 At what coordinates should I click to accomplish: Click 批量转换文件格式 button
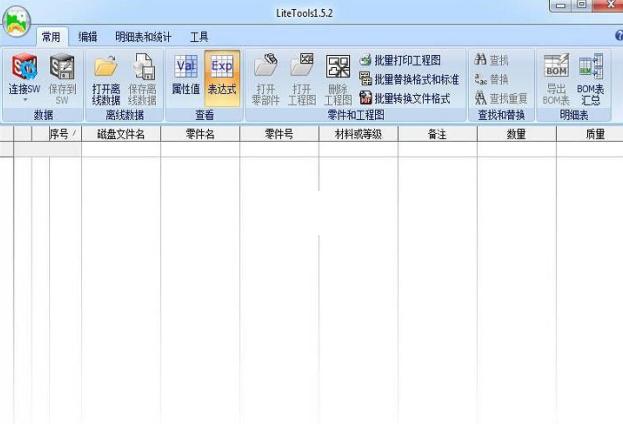[x=404, y=98]
